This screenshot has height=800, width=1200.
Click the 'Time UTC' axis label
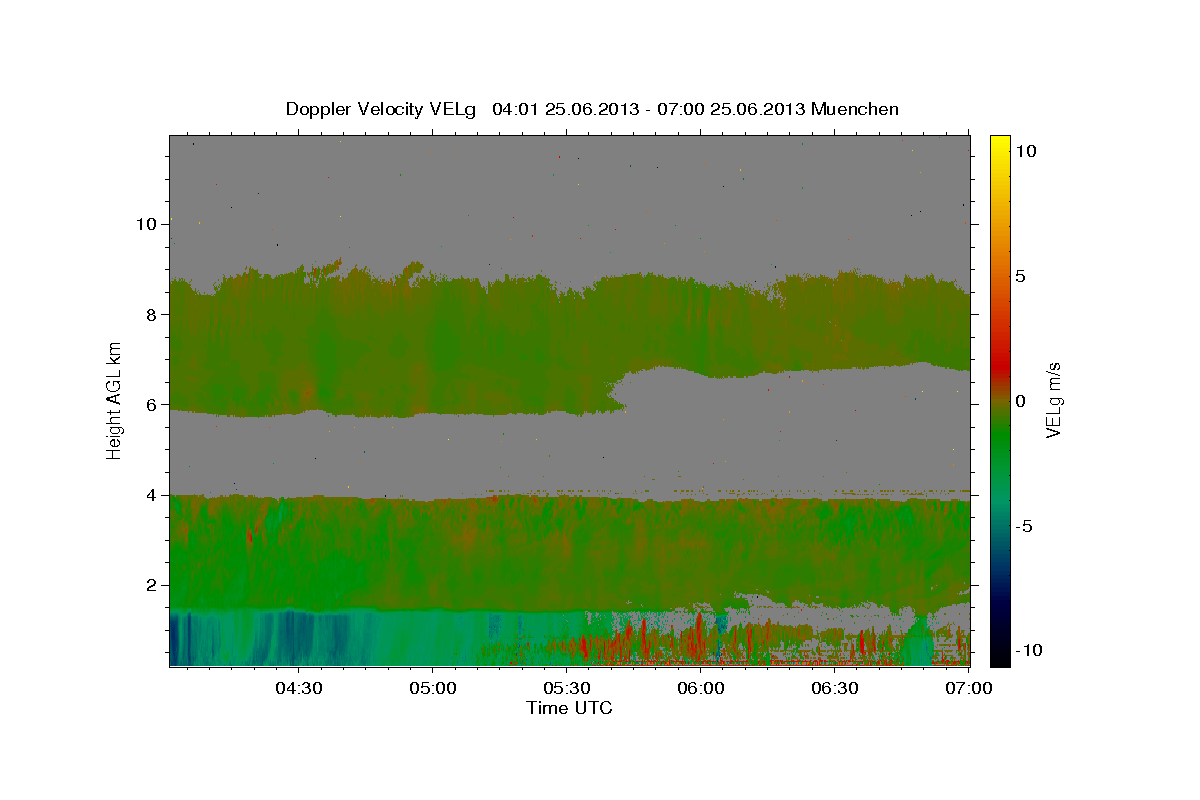click(x=569, y=708)
